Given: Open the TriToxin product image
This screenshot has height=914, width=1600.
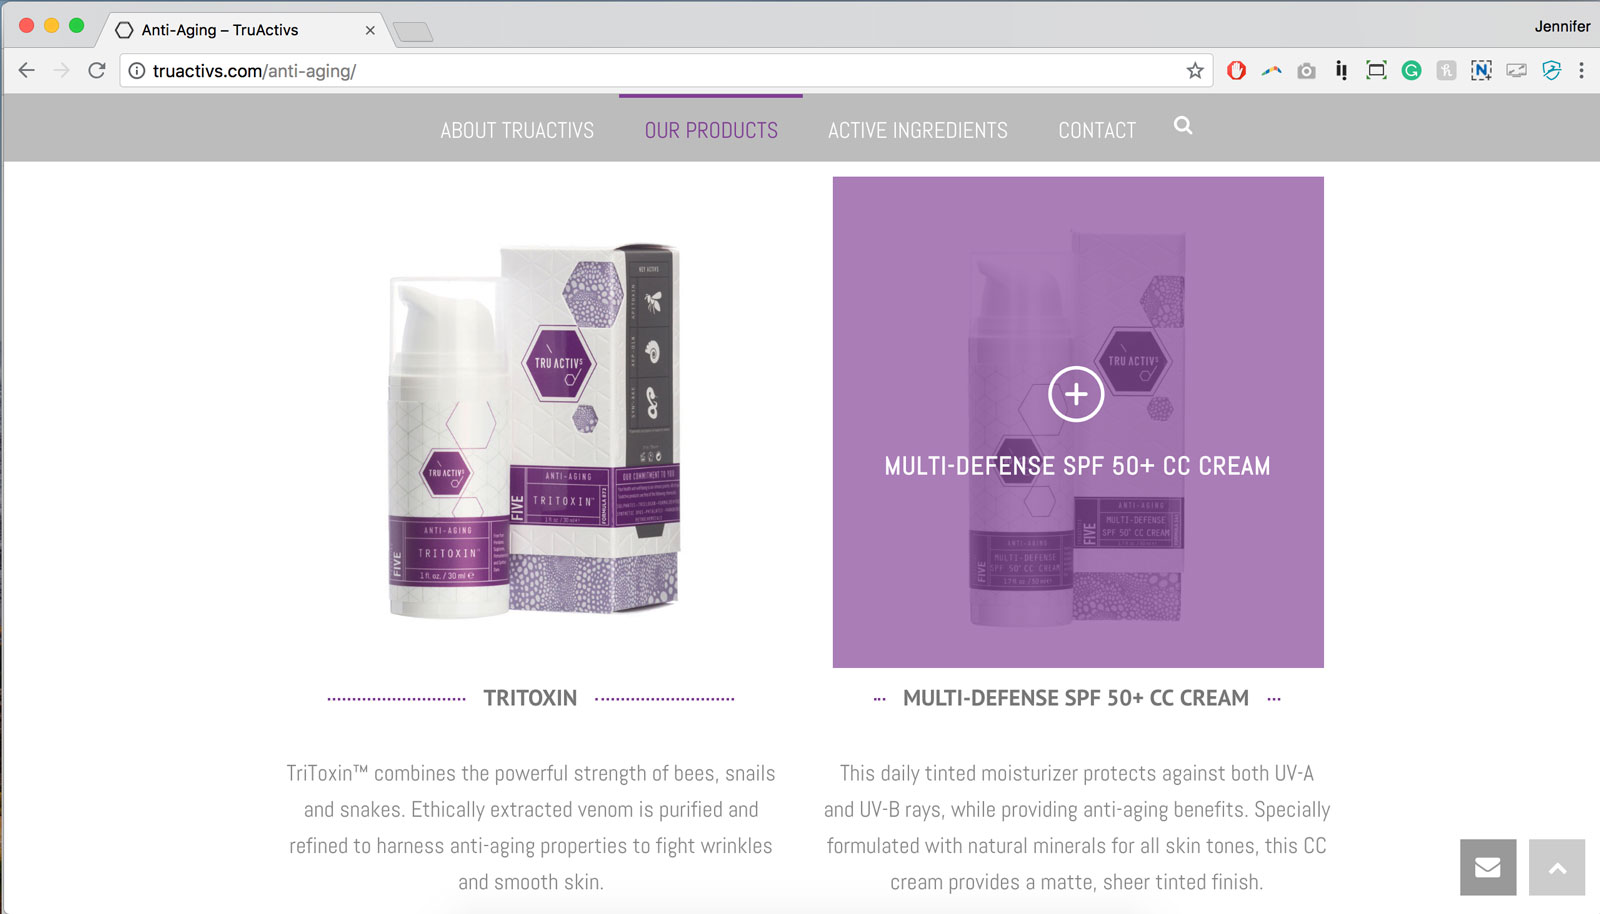Looking at the screenshot, I should pyautogui.click(x=532, y=430).
